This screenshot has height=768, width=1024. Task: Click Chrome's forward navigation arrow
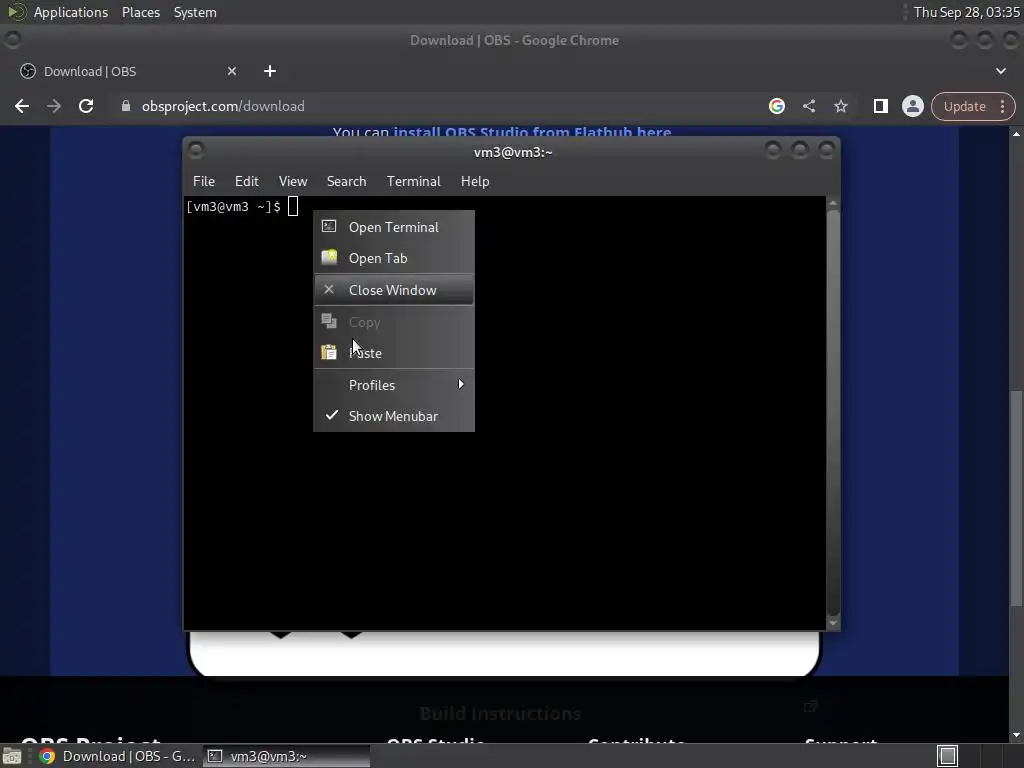pyautogui.click(x=54, y=106)
